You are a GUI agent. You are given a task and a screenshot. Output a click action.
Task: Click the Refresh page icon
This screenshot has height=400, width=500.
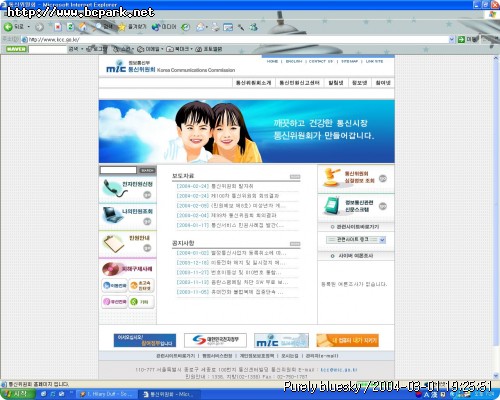tap(70, 27)
